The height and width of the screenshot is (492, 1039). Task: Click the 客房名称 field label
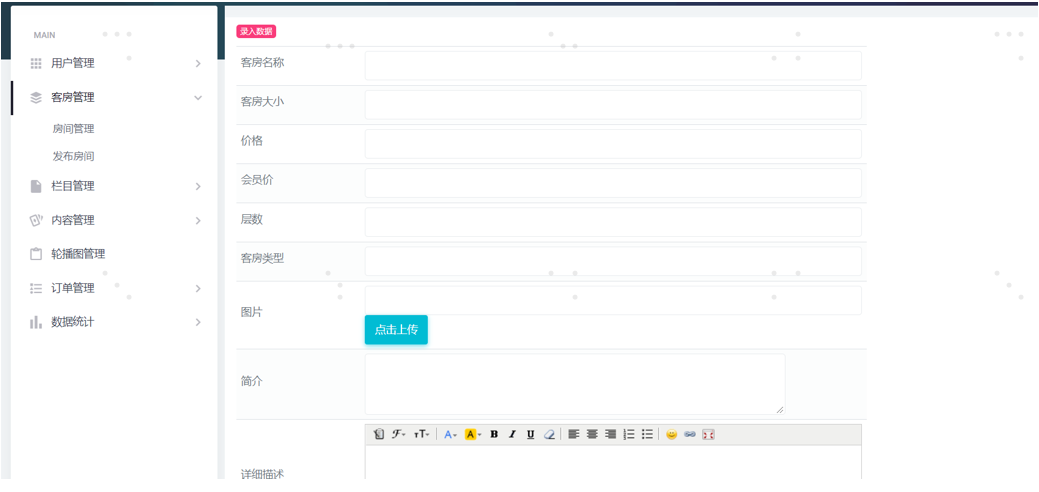tap(262, 63)
